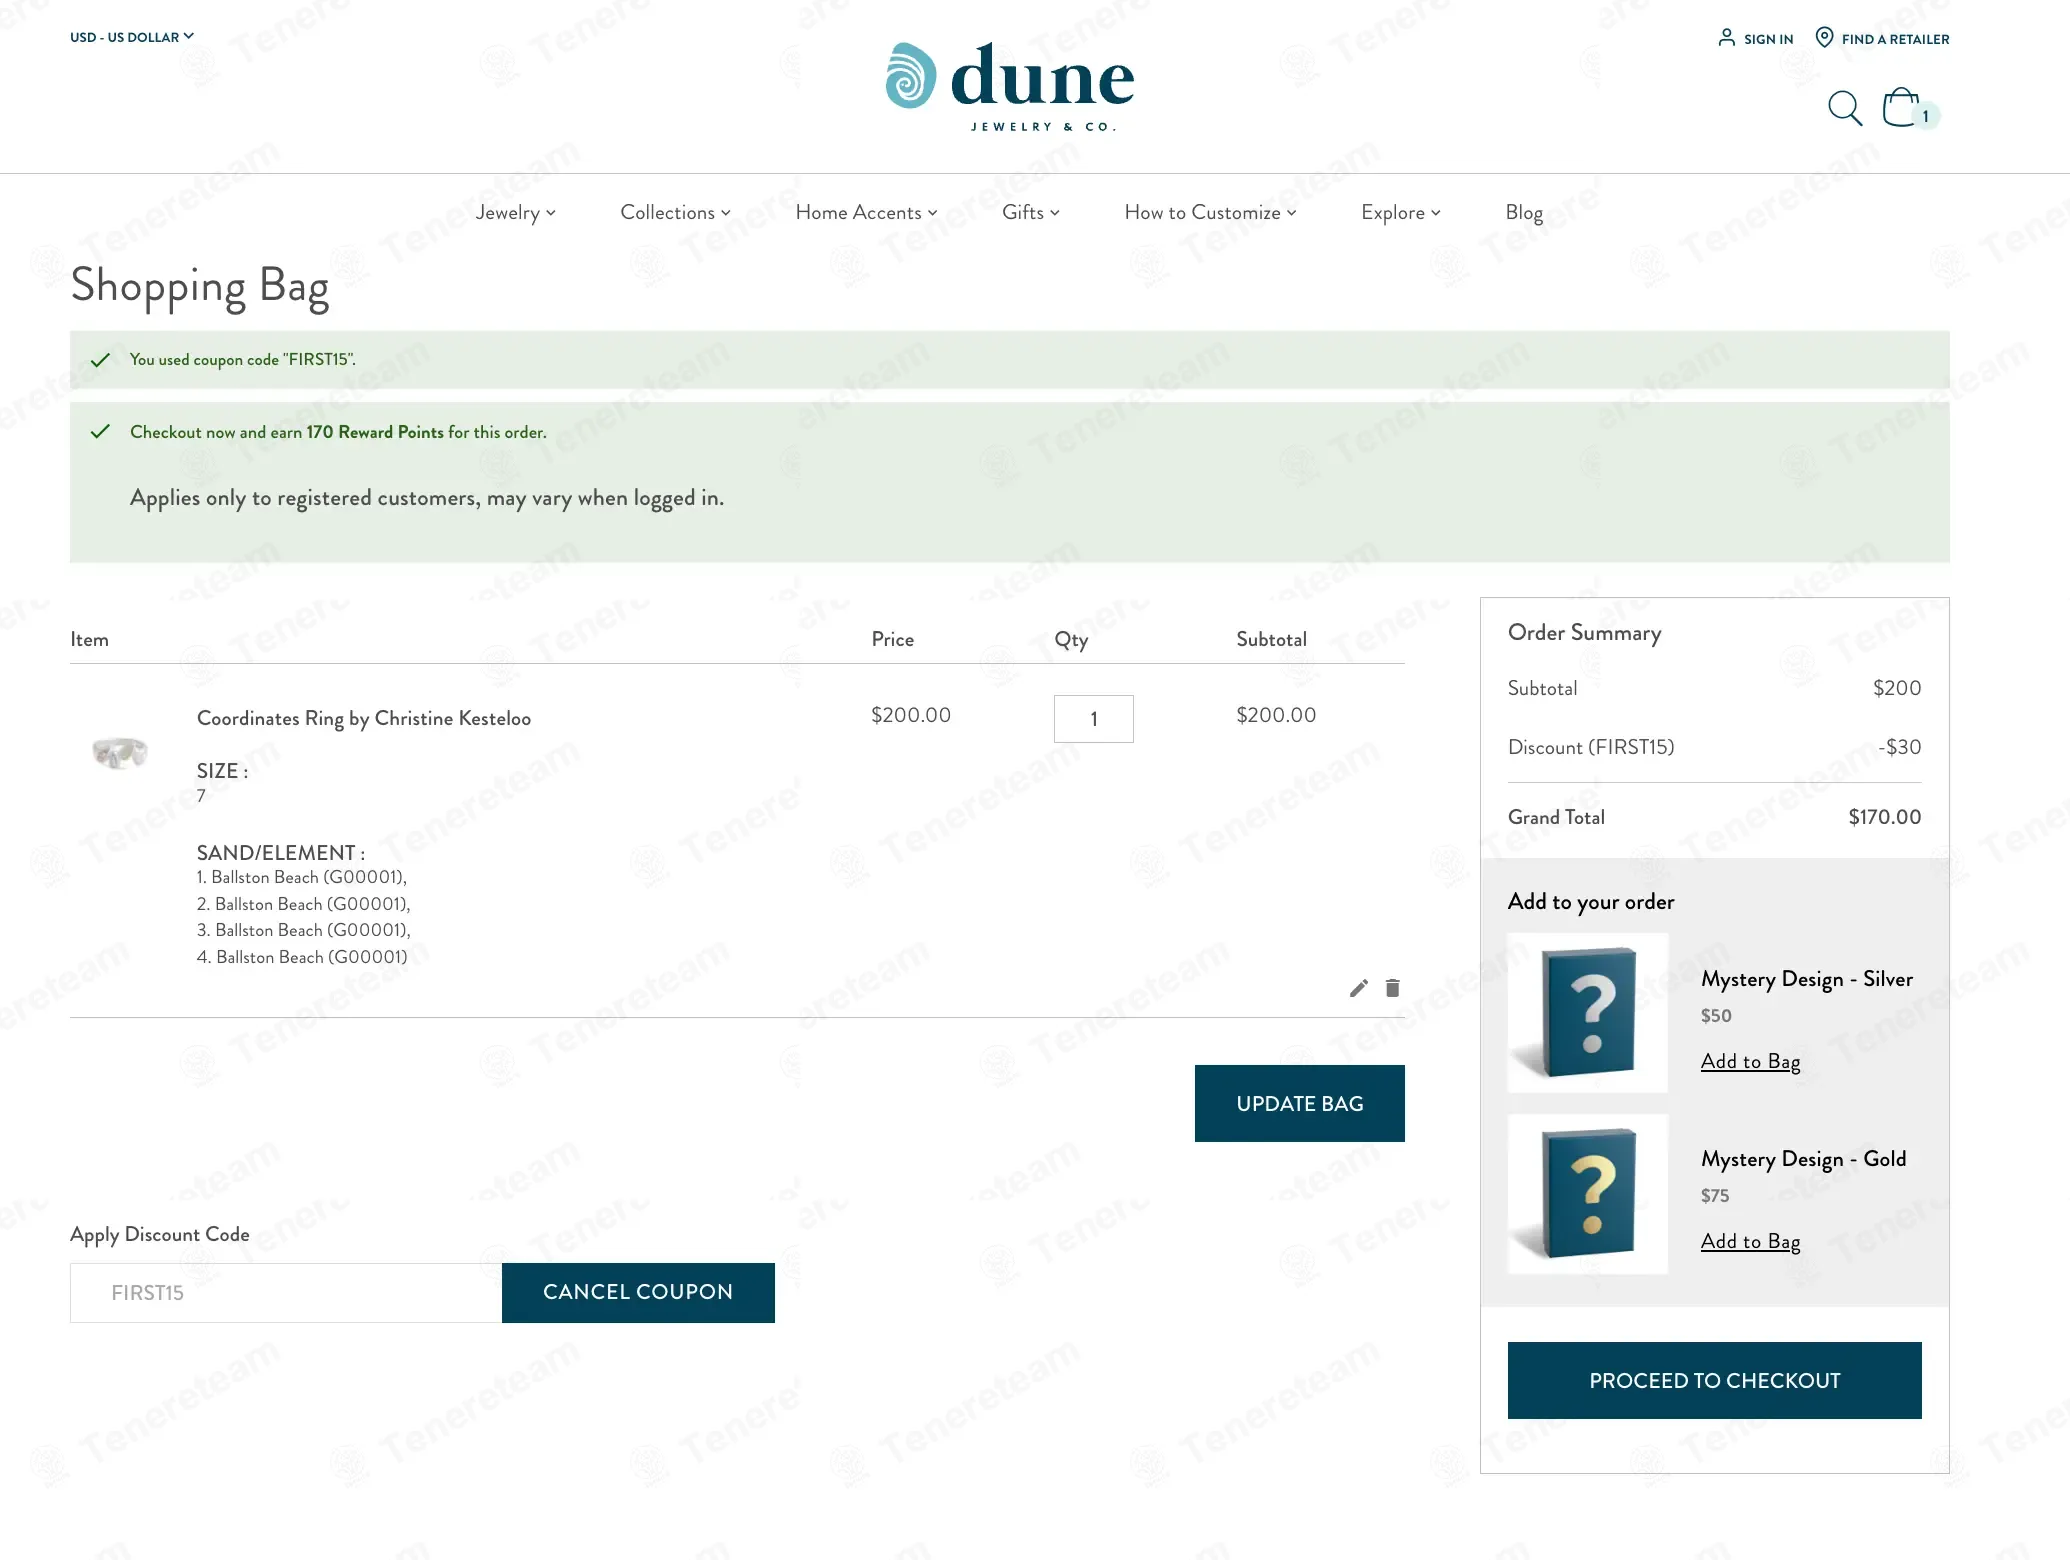This screenshot has height=1560, width=2070.
Task: Click the Sign In link
Action: [x=1768, y=39]
